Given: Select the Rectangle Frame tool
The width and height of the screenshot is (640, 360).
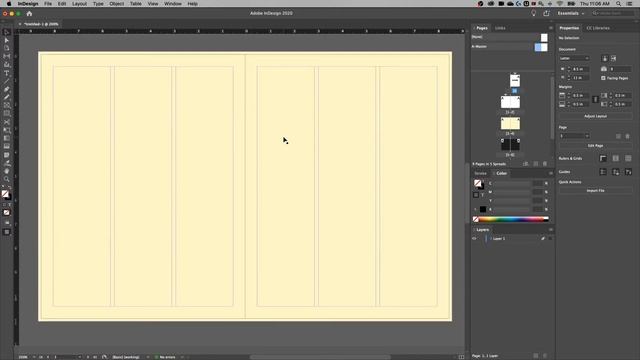Looking at the screenshot, I should [7, 105].
